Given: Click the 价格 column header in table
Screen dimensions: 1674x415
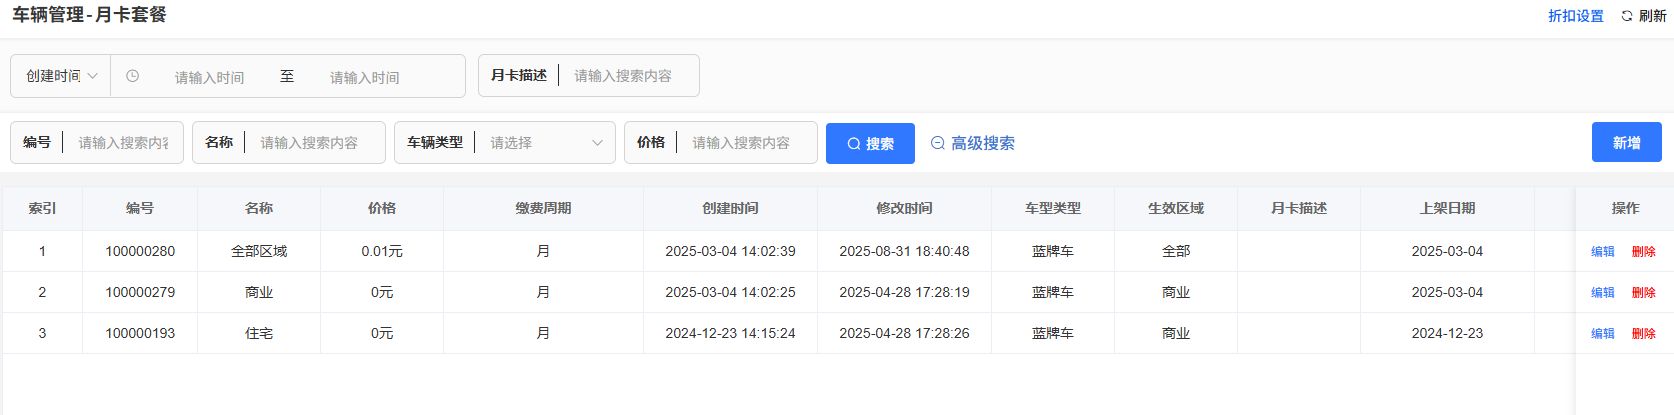Looking at the screenshot, I should click(382, 208).
